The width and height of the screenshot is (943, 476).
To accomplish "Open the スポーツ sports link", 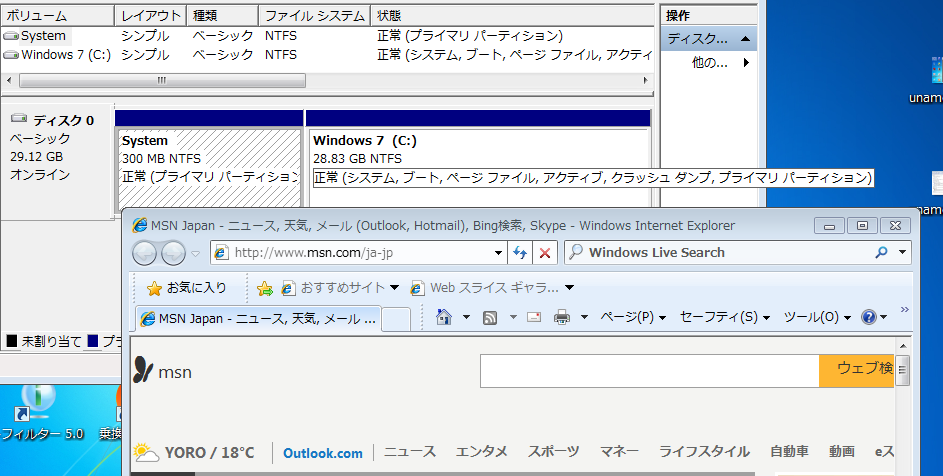I will [554, 452].
